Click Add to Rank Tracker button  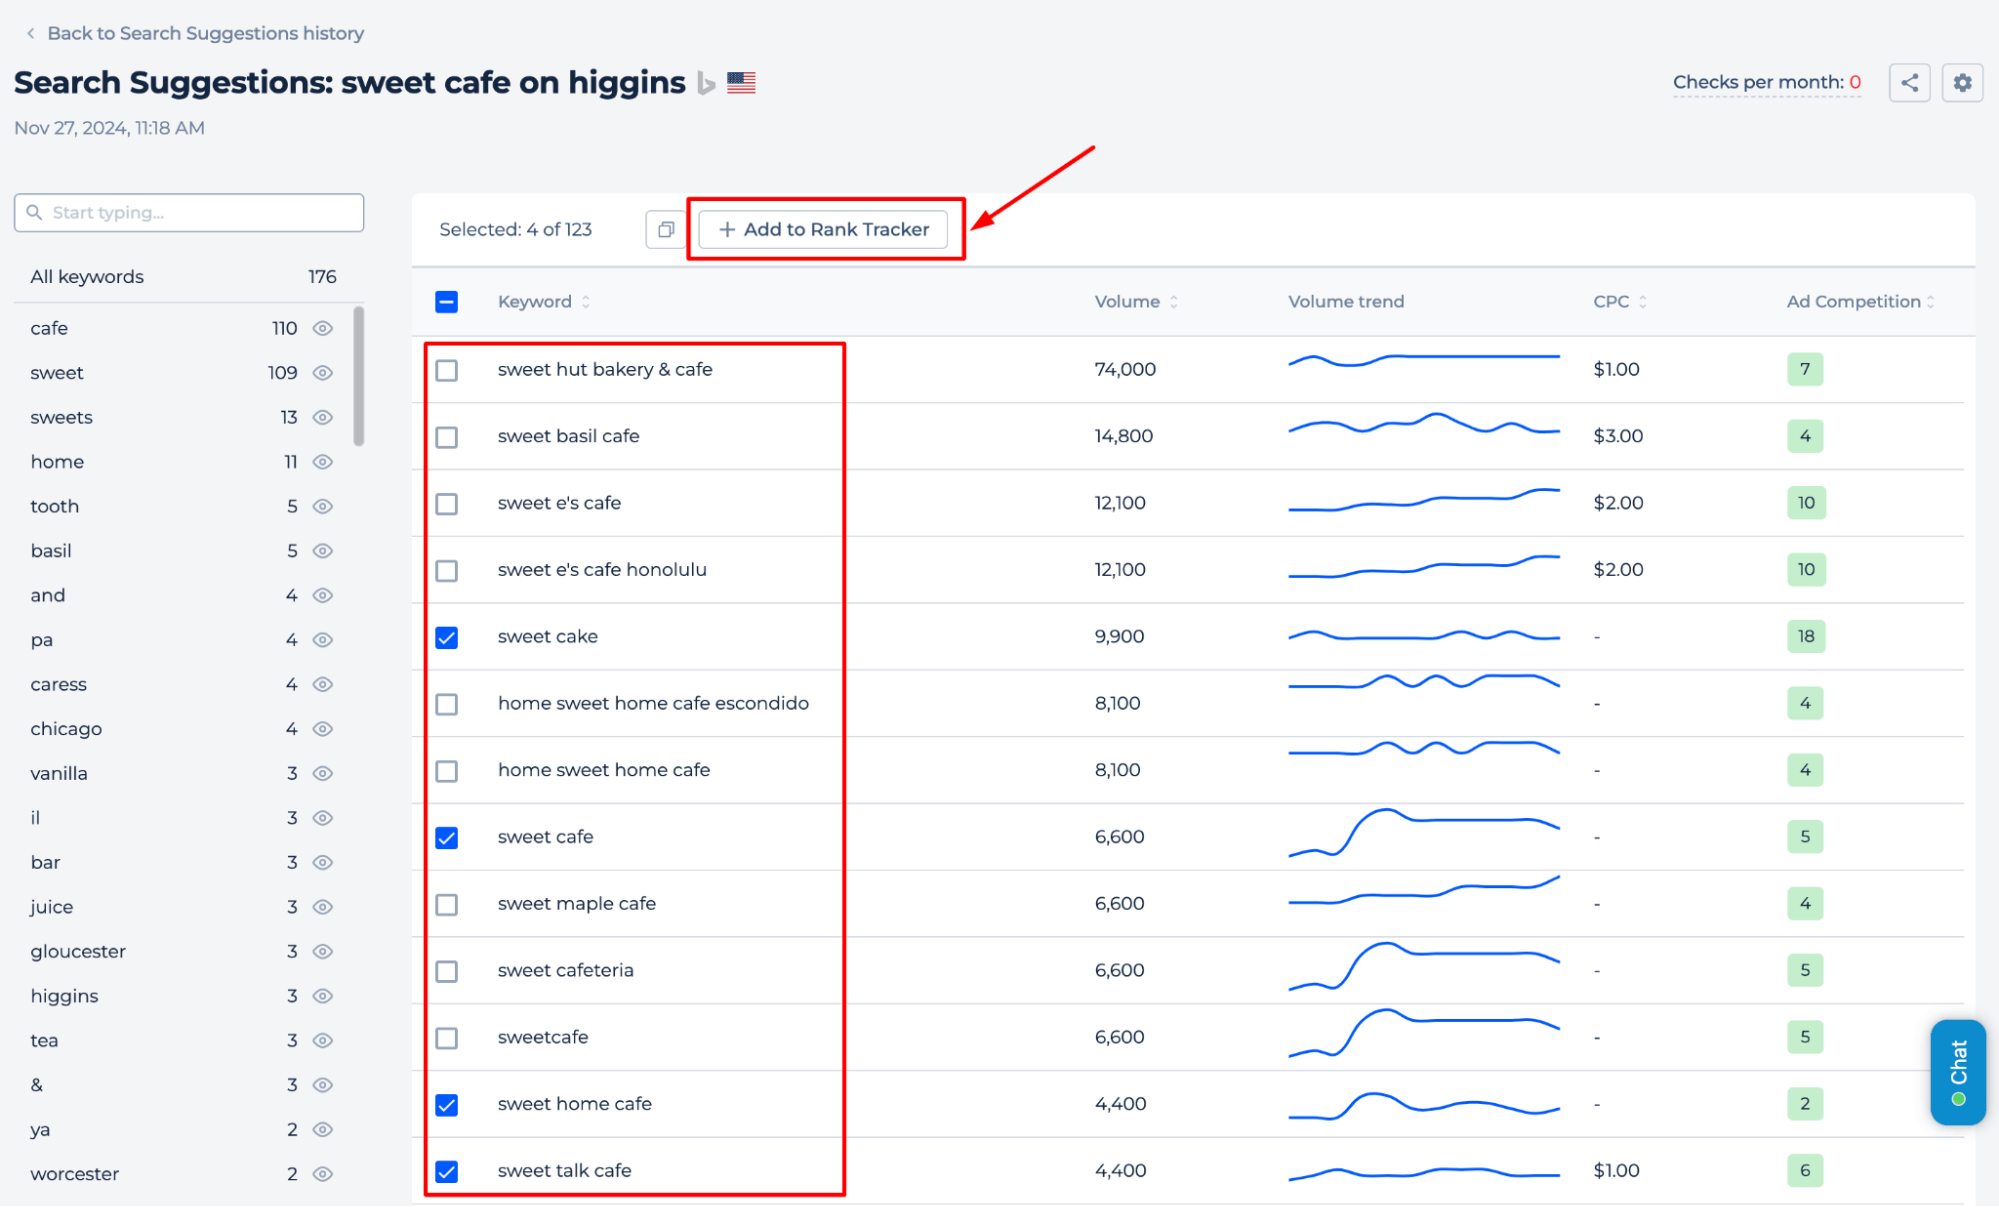pyautogui.click(x=824, y=229)
